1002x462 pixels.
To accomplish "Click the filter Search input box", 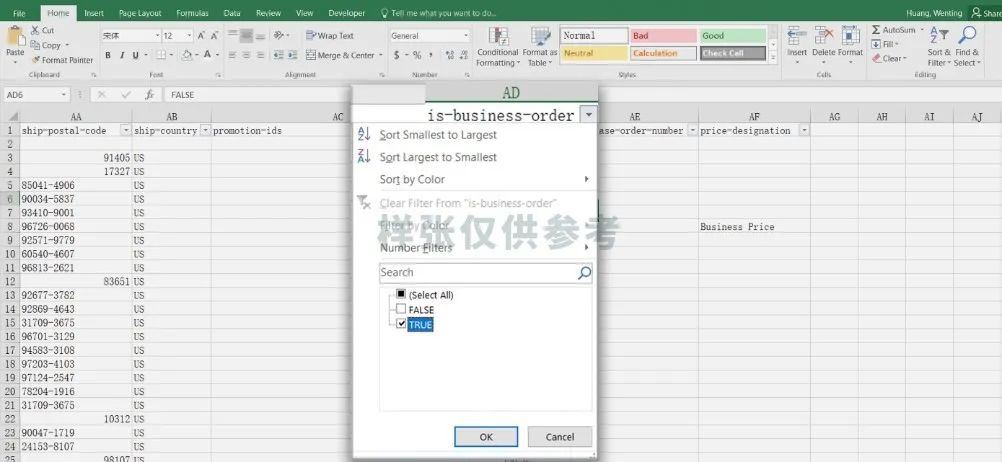I will point(478,273).
